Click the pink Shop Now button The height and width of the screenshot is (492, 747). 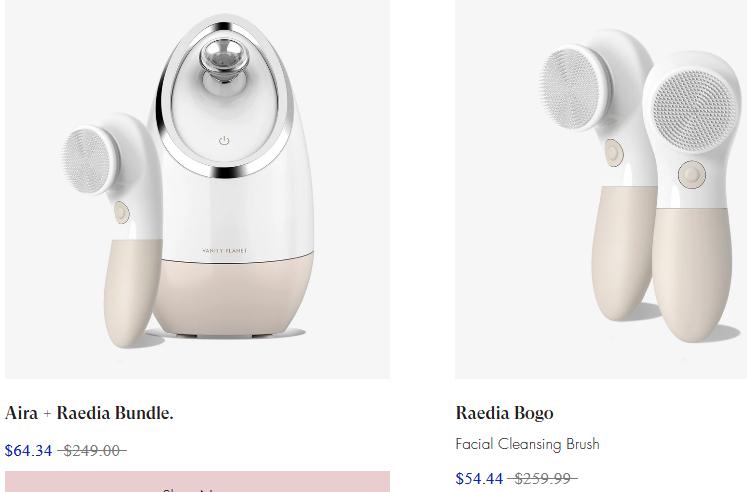(197, 482)
